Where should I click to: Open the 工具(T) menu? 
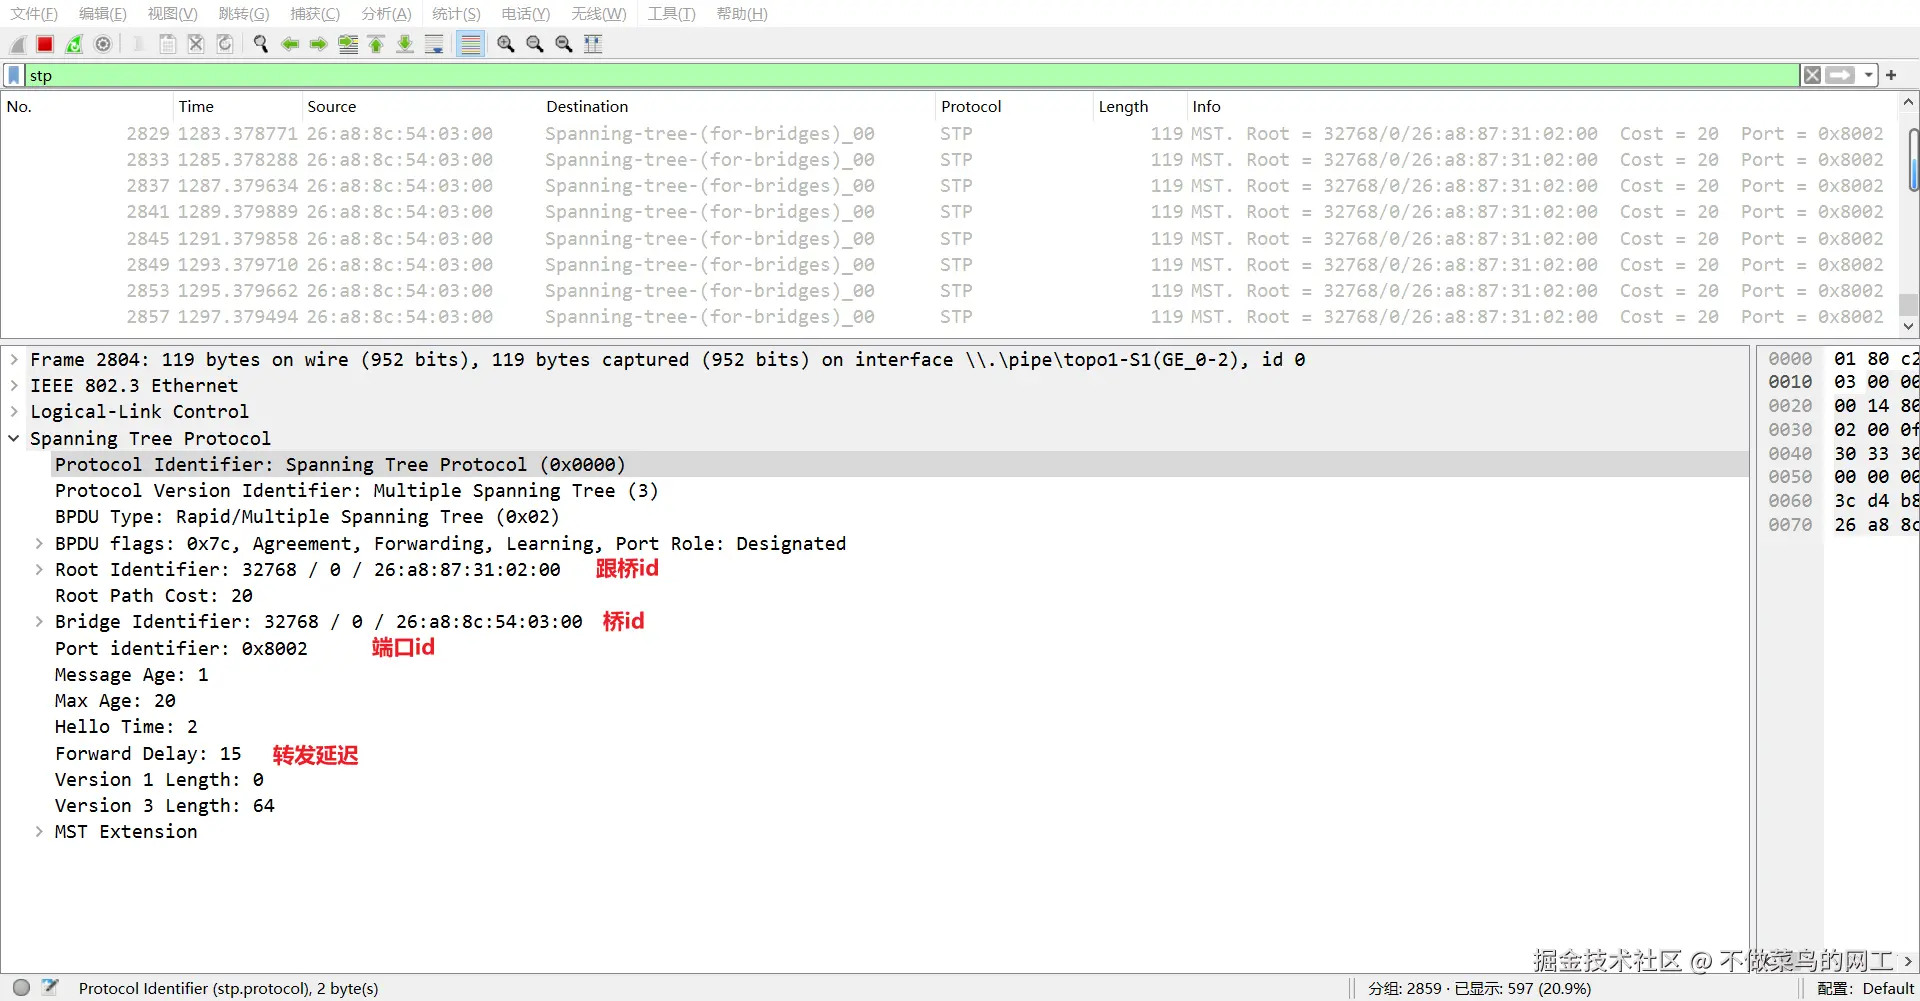pyautogui.click(x=671, y=14)
